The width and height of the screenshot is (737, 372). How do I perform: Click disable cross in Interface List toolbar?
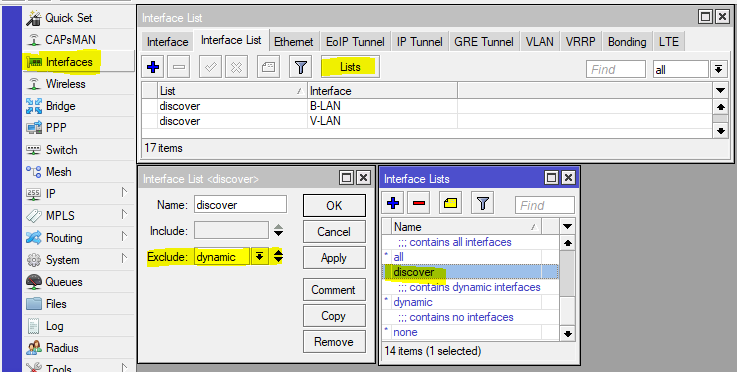[236, 67]
